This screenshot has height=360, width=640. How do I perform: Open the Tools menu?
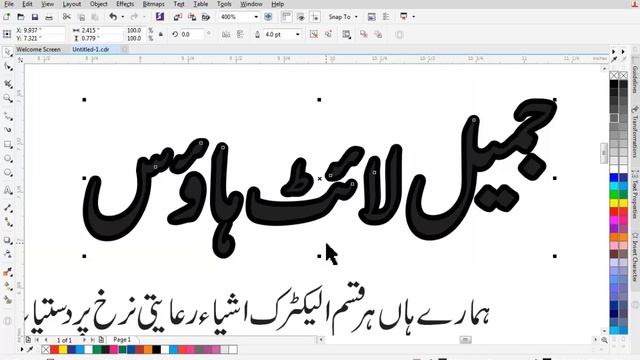(x=224, y=4)
